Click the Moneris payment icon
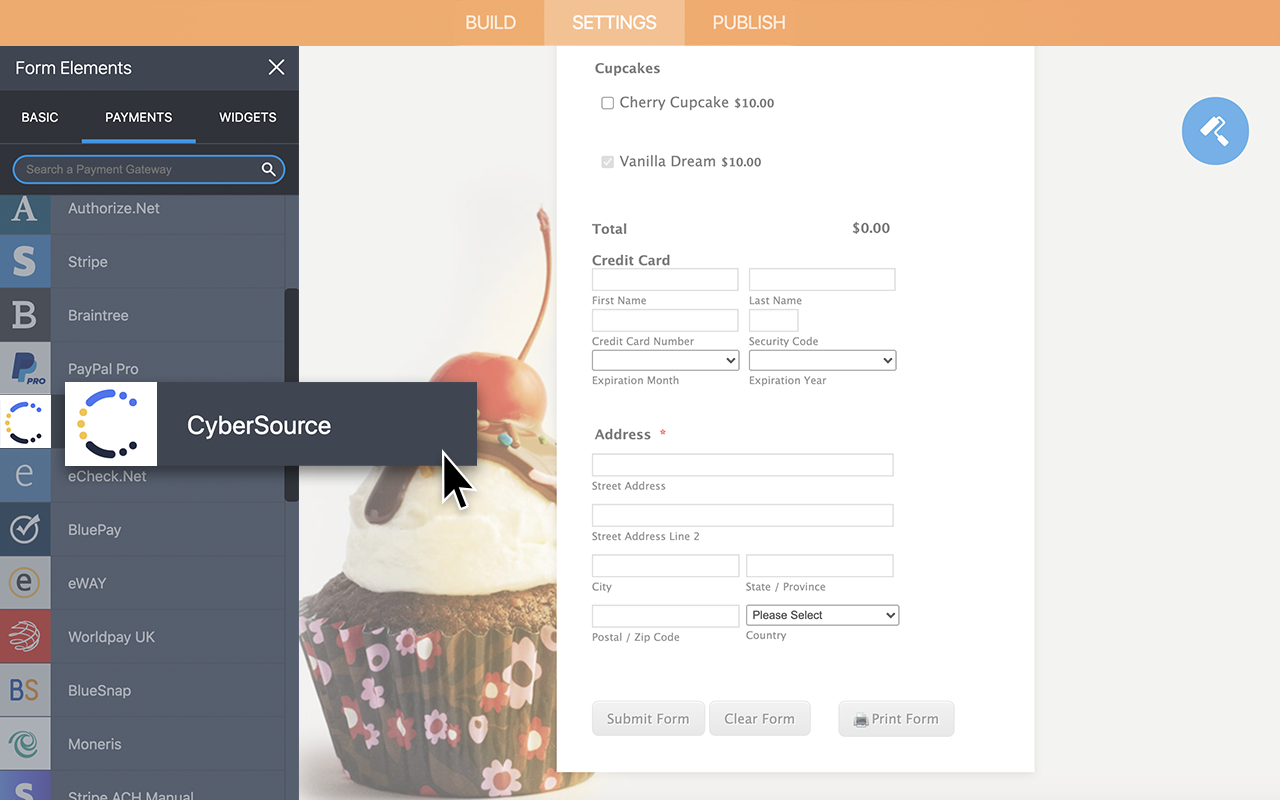Screen dimensions: 1280x800 [25, 743]
